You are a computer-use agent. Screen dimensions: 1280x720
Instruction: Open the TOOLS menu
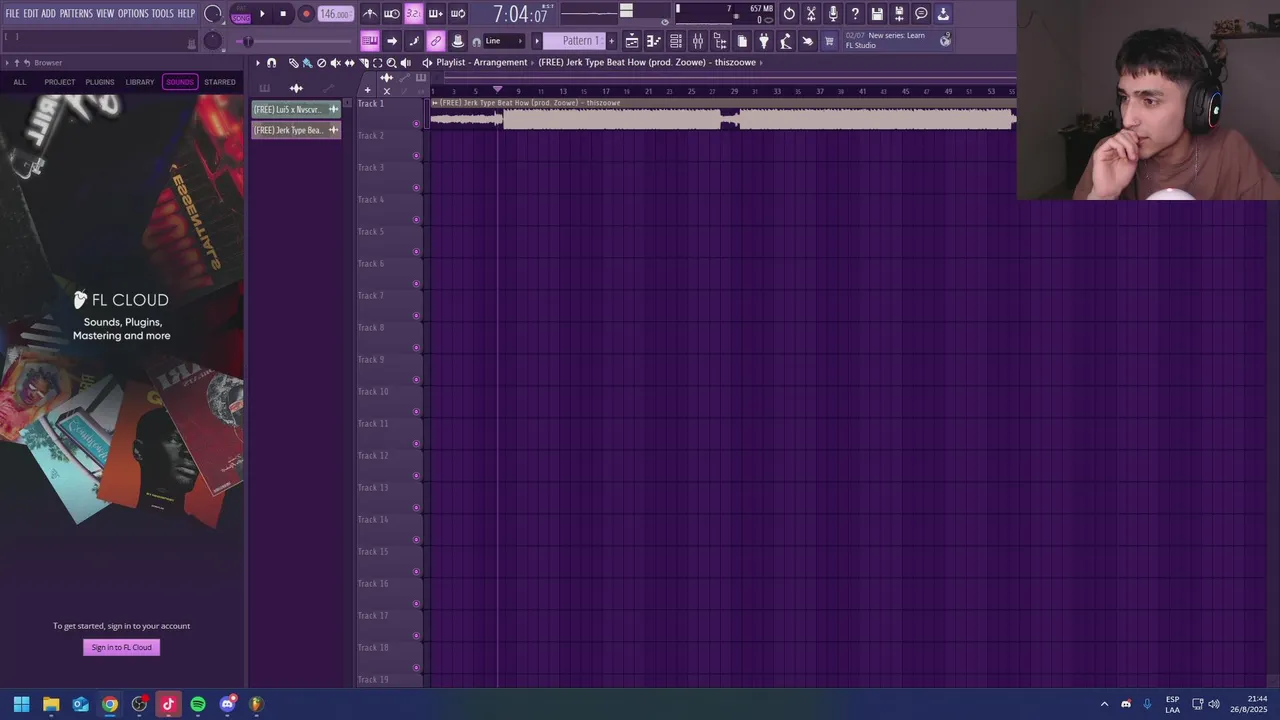pos(163,14)
